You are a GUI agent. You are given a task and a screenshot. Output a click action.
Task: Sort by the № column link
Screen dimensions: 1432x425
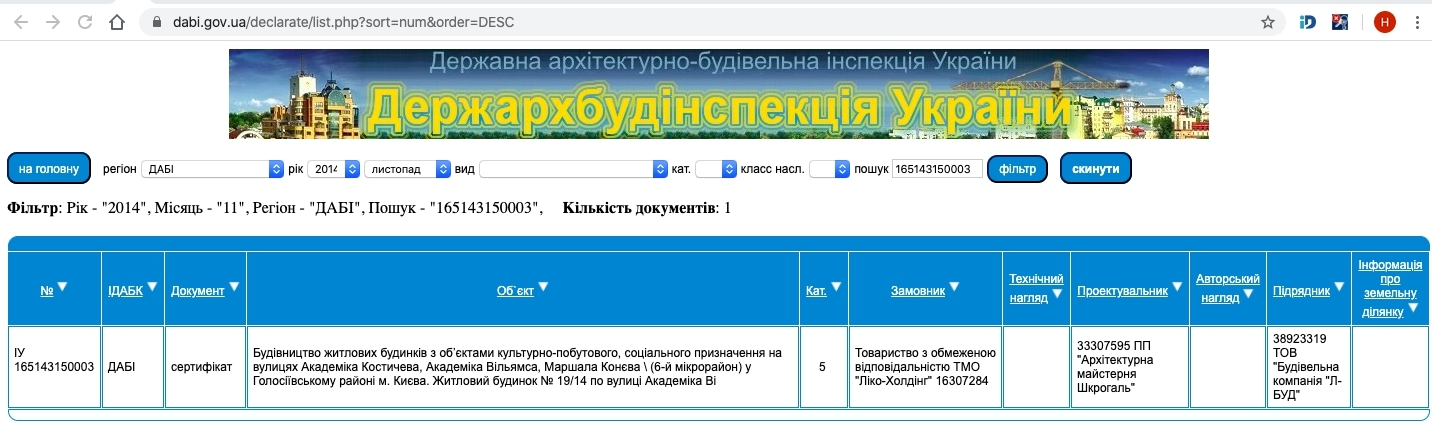46,291
